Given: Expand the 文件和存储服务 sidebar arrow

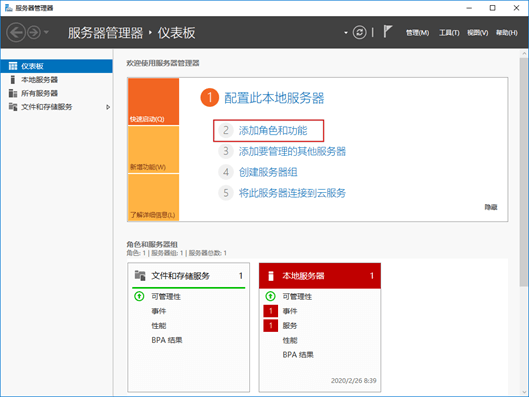Looking at the screenshot, I should pyautogui.click(x=108, y=107).
